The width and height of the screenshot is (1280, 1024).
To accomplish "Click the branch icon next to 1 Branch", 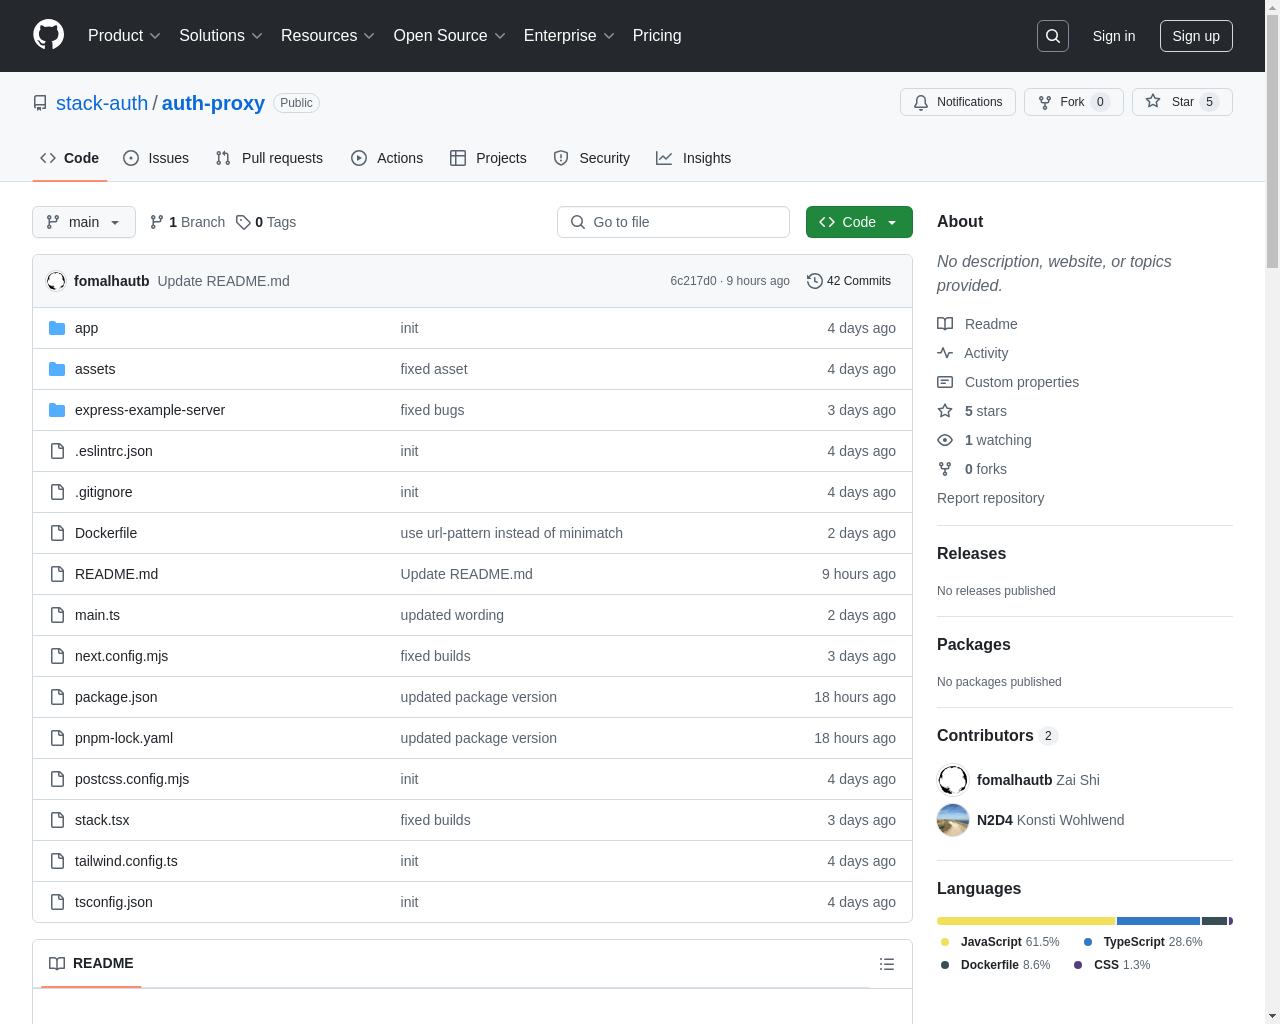I will click(157, 222).
